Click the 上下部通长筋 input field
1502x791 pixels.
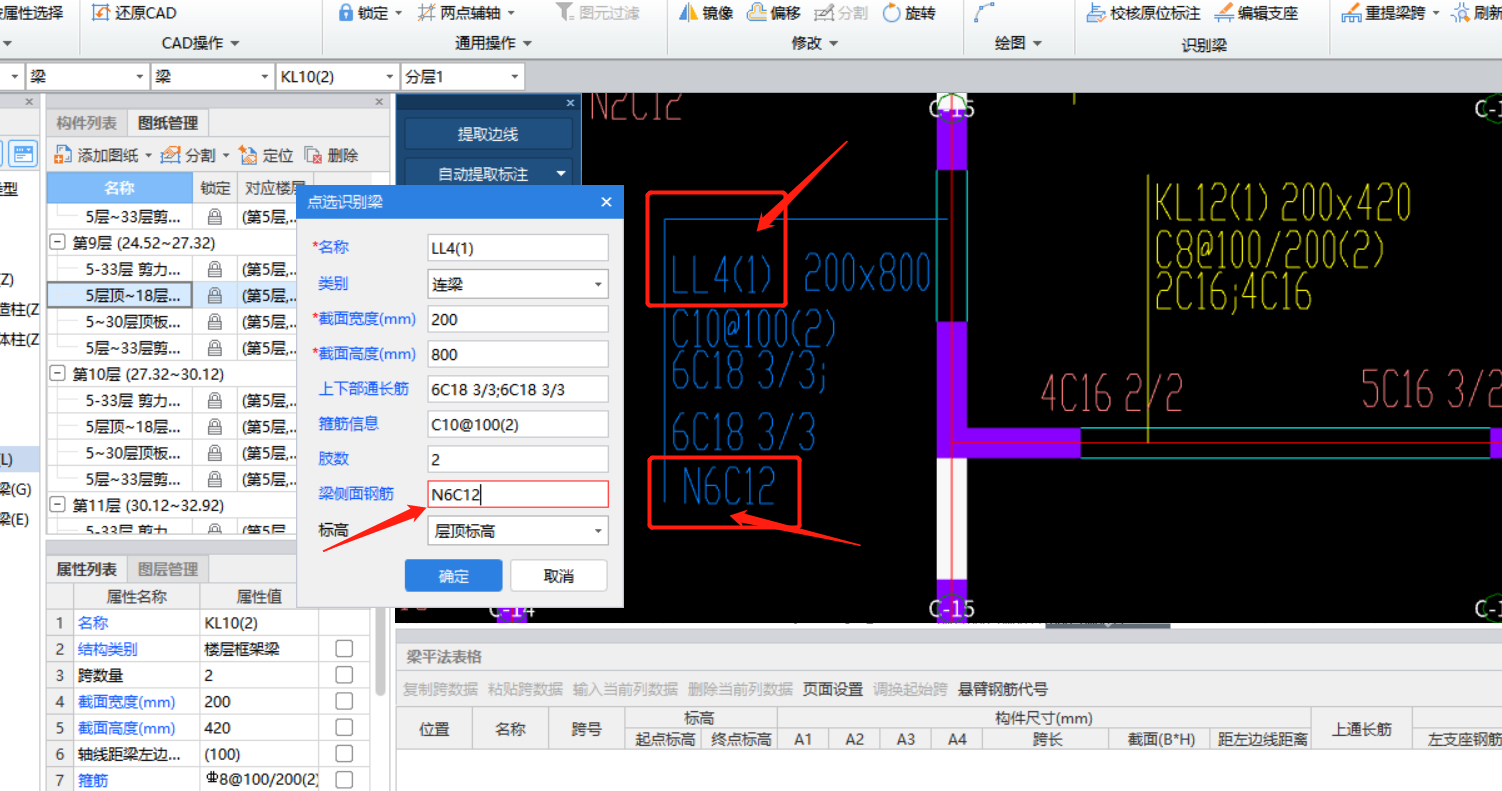[518, 389]
